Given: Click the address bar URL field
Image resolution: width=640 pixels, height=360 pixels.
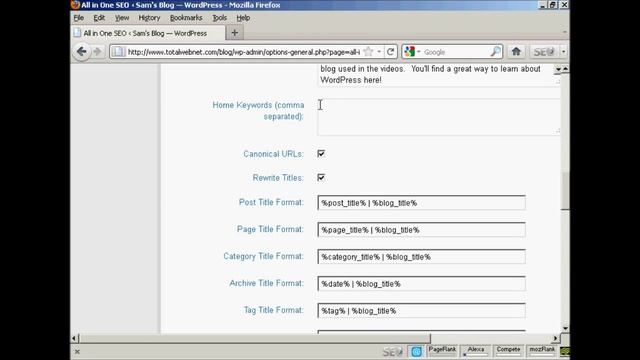Looking at the screenshot, I should [x=243, y=52].
